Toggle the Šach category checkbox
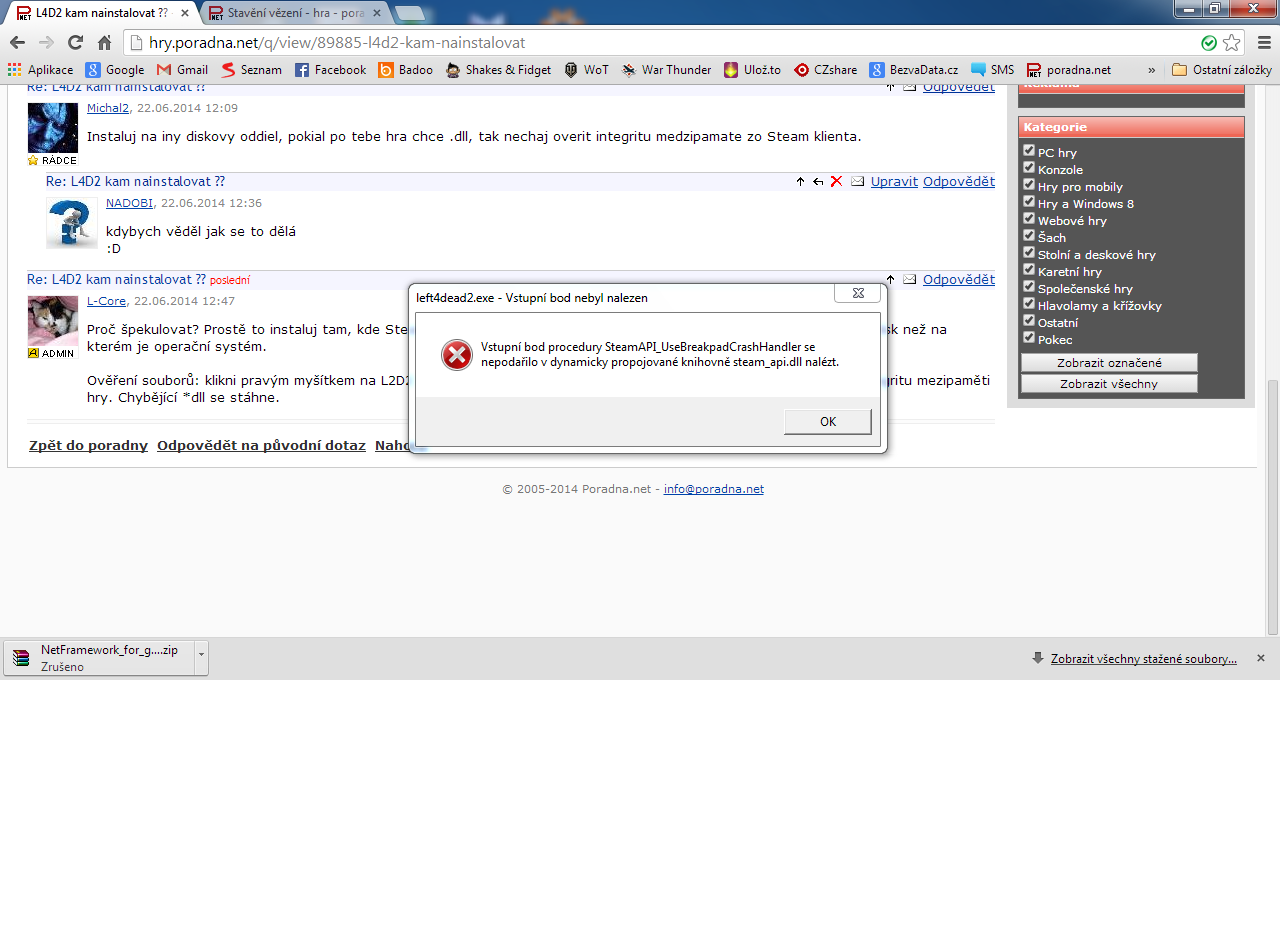 point(1029,236)
